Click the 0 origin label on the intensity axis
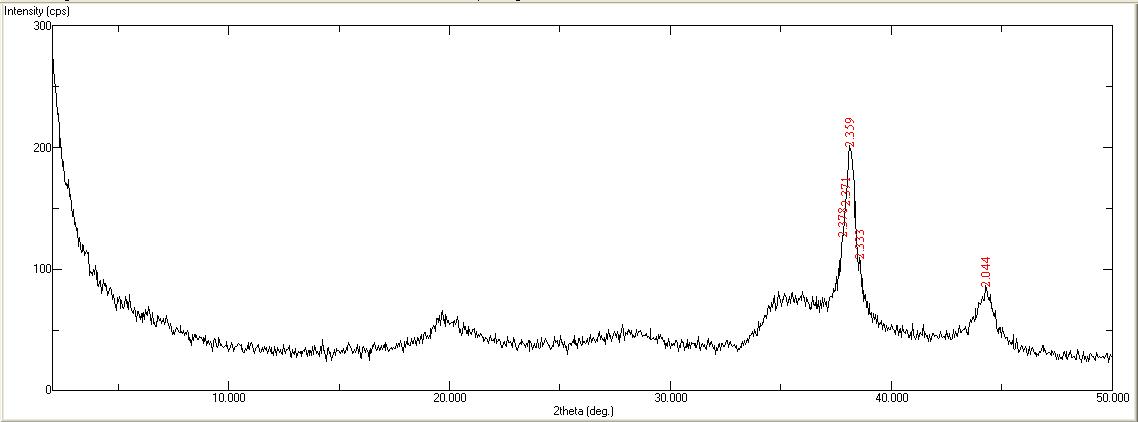Image resolution: width=1138 pixels, height=422 pixels. [x=46, y=390]
